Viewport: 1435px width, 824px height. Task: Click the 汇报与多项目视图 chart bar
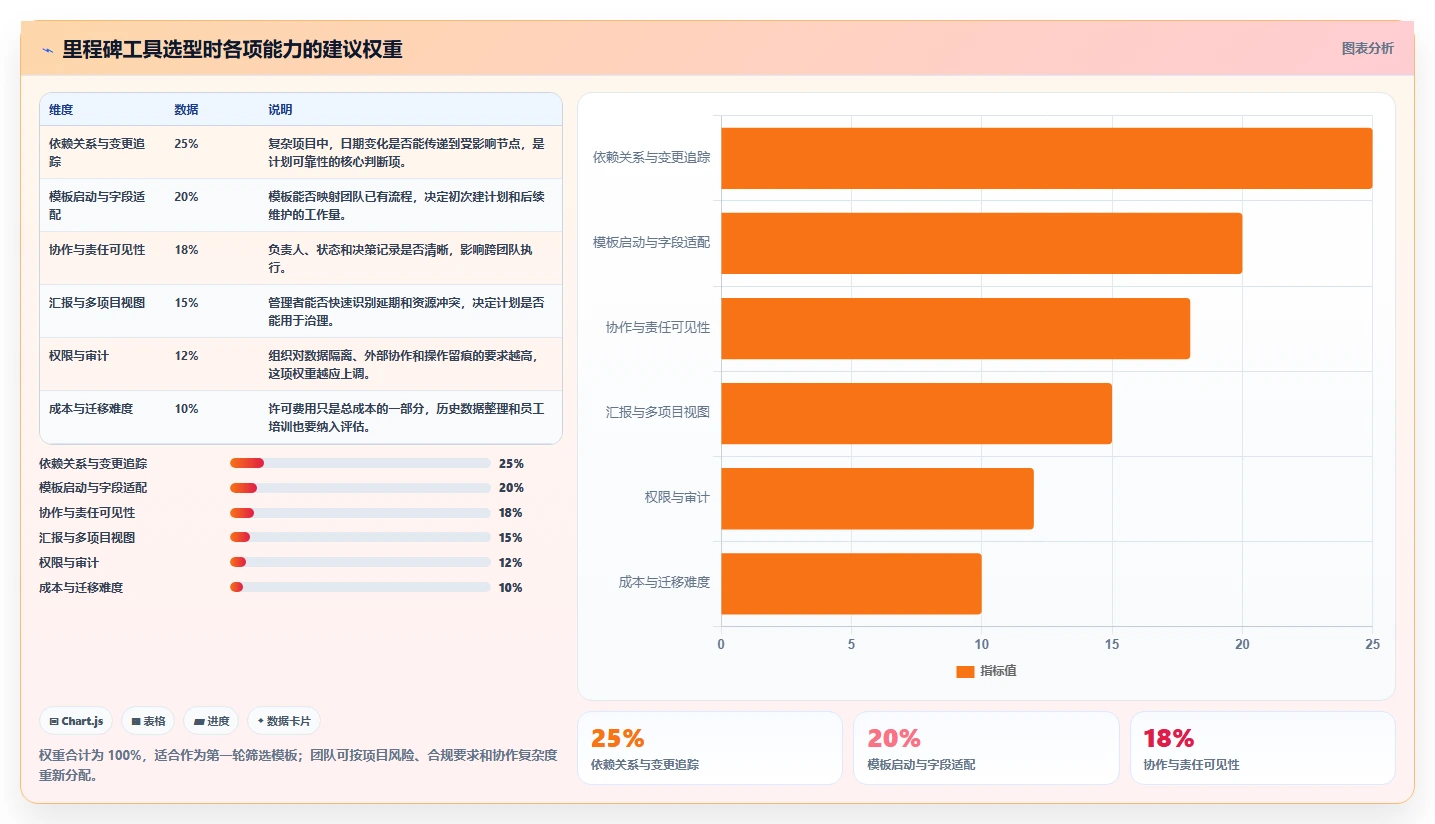tap(916, 413)
